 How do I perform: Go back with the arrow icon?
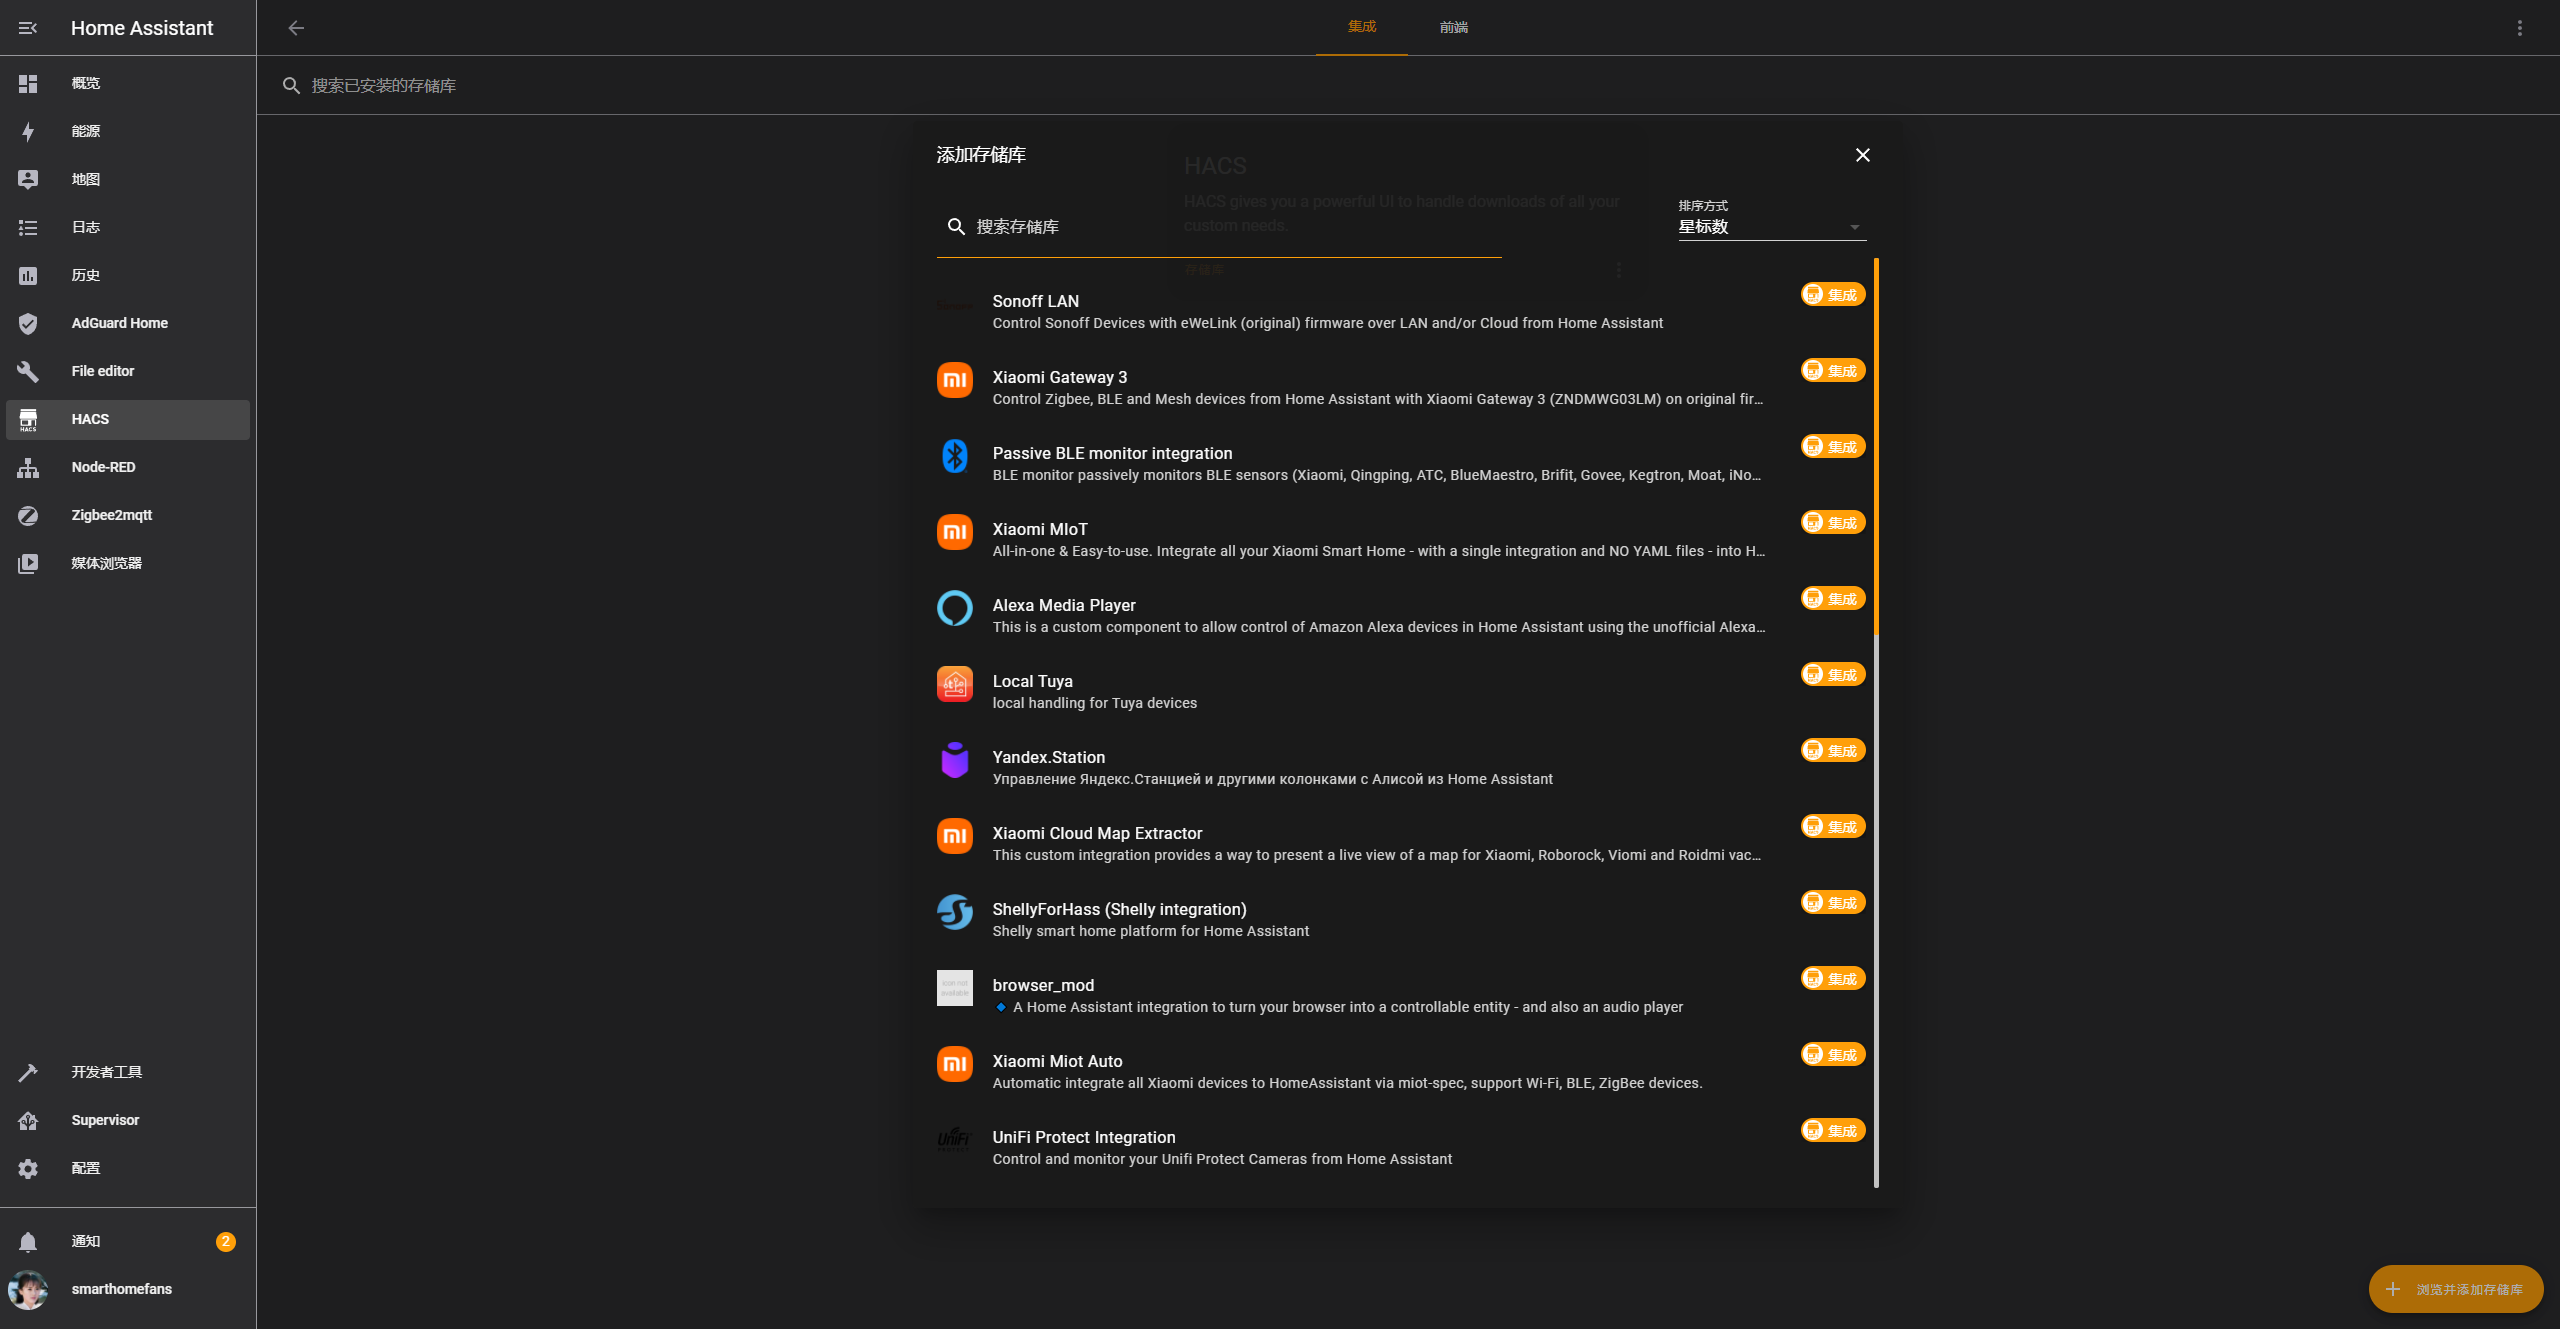296,28
